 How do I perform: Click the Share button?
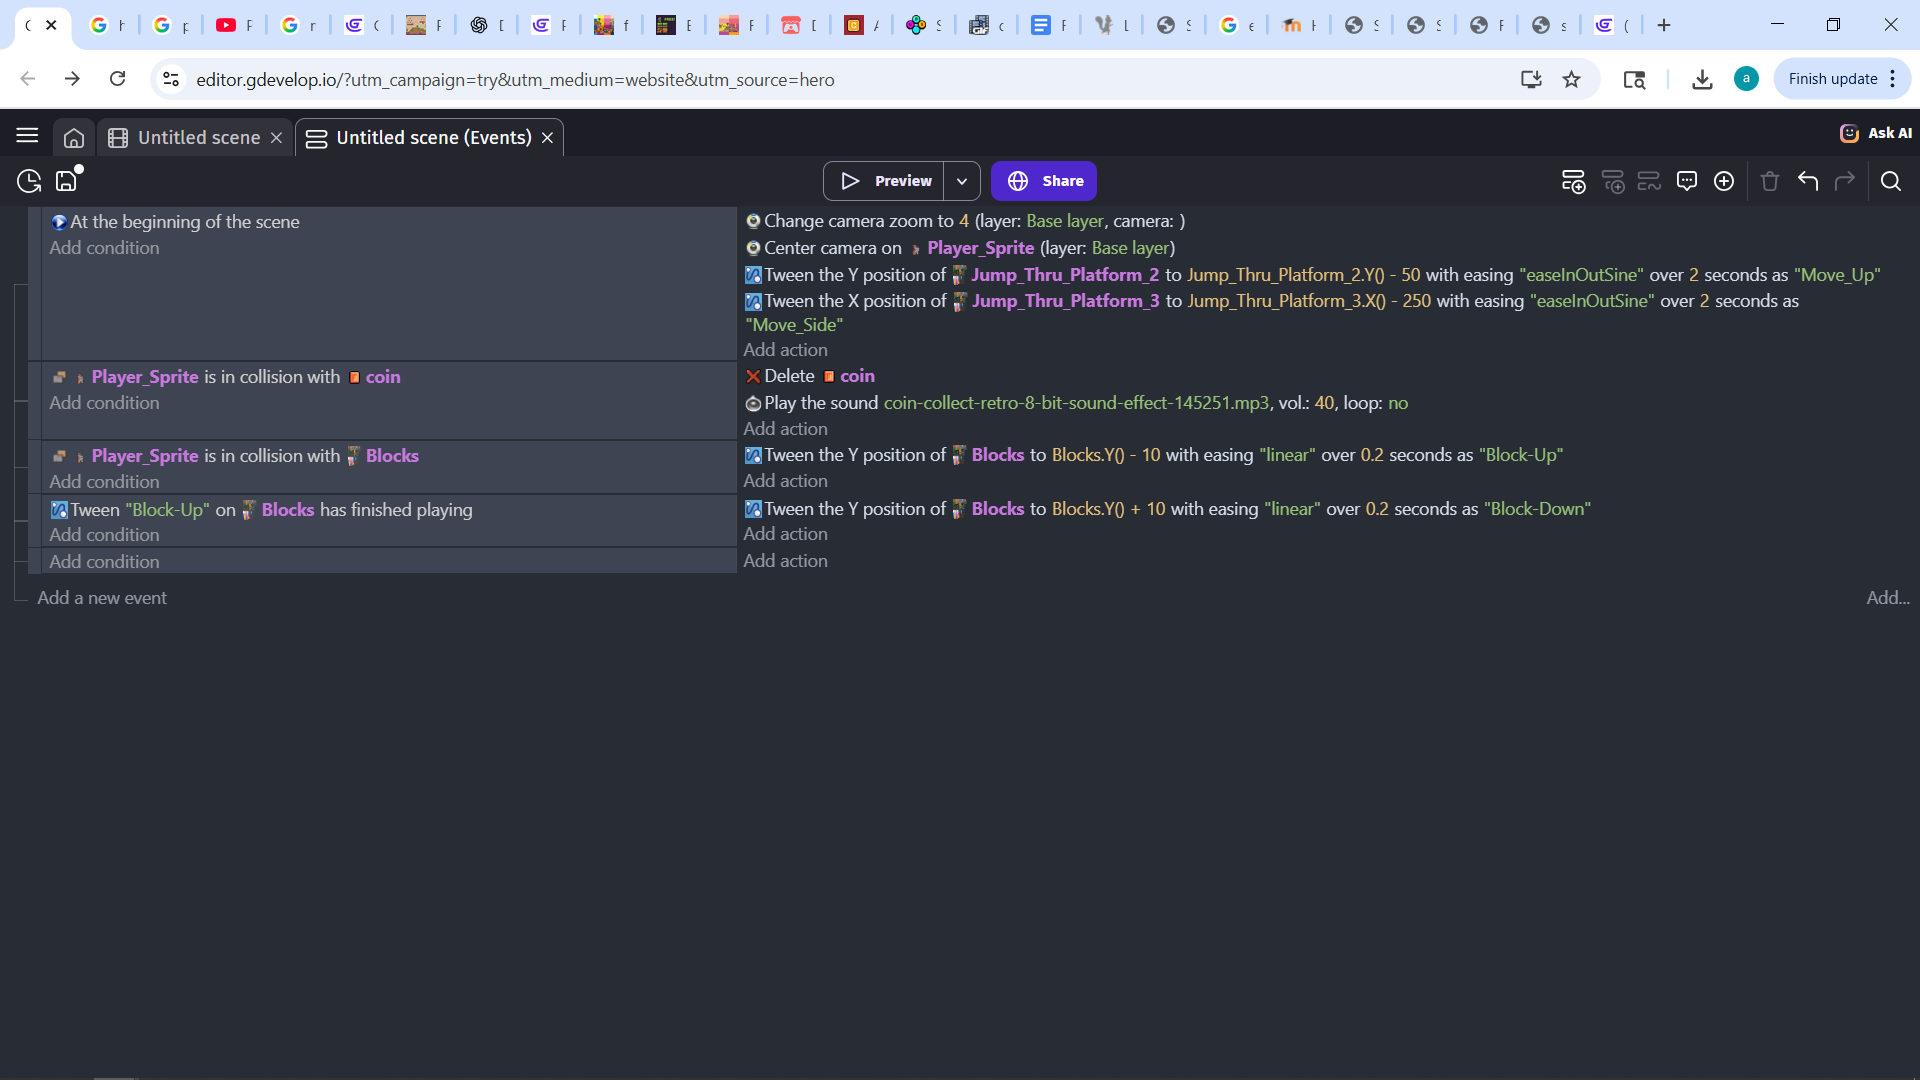coord(1044,181)
